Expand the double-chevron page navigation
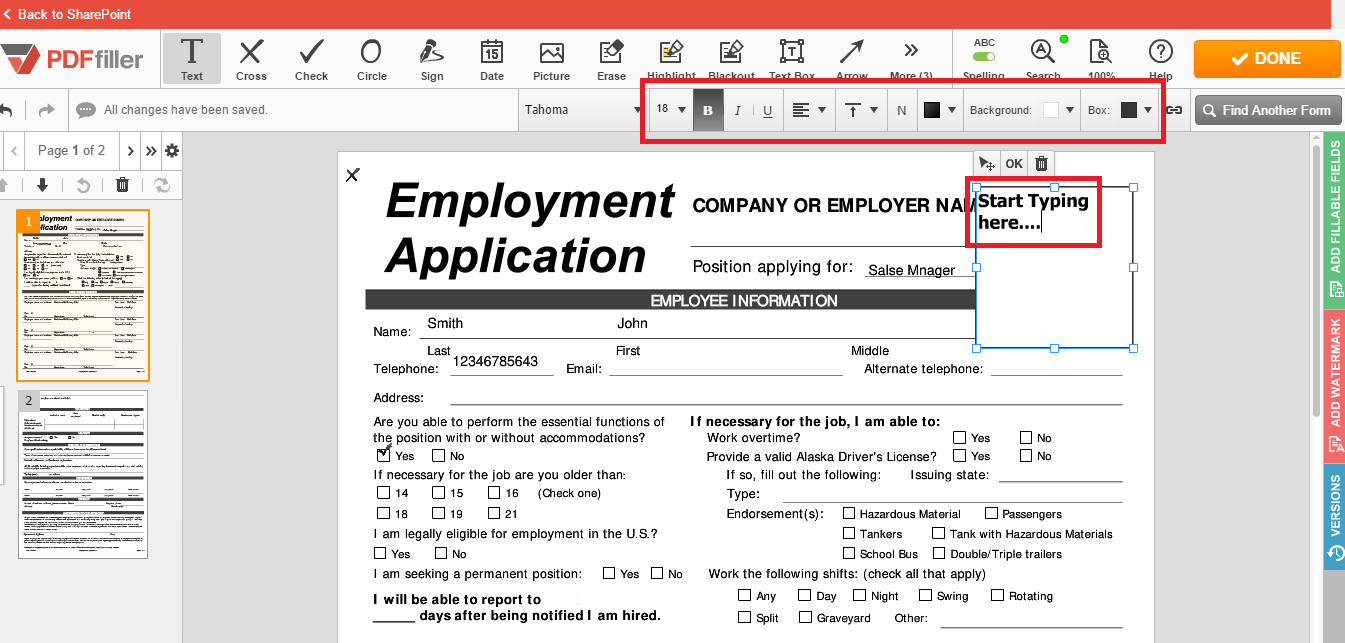 click(x=151, y=151)
